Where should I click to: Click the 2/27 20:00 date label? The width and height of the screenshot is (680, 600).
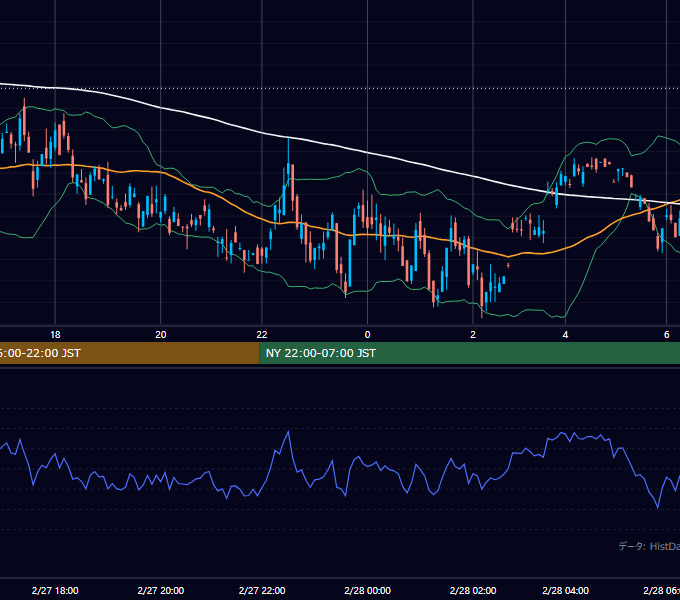click(x=161, y=590)
